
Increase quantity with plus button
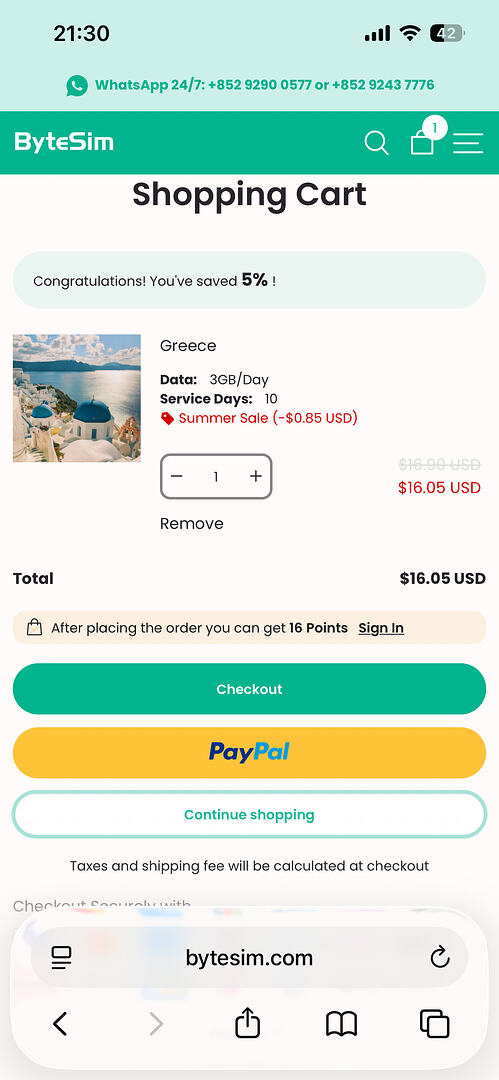[256, 476]
